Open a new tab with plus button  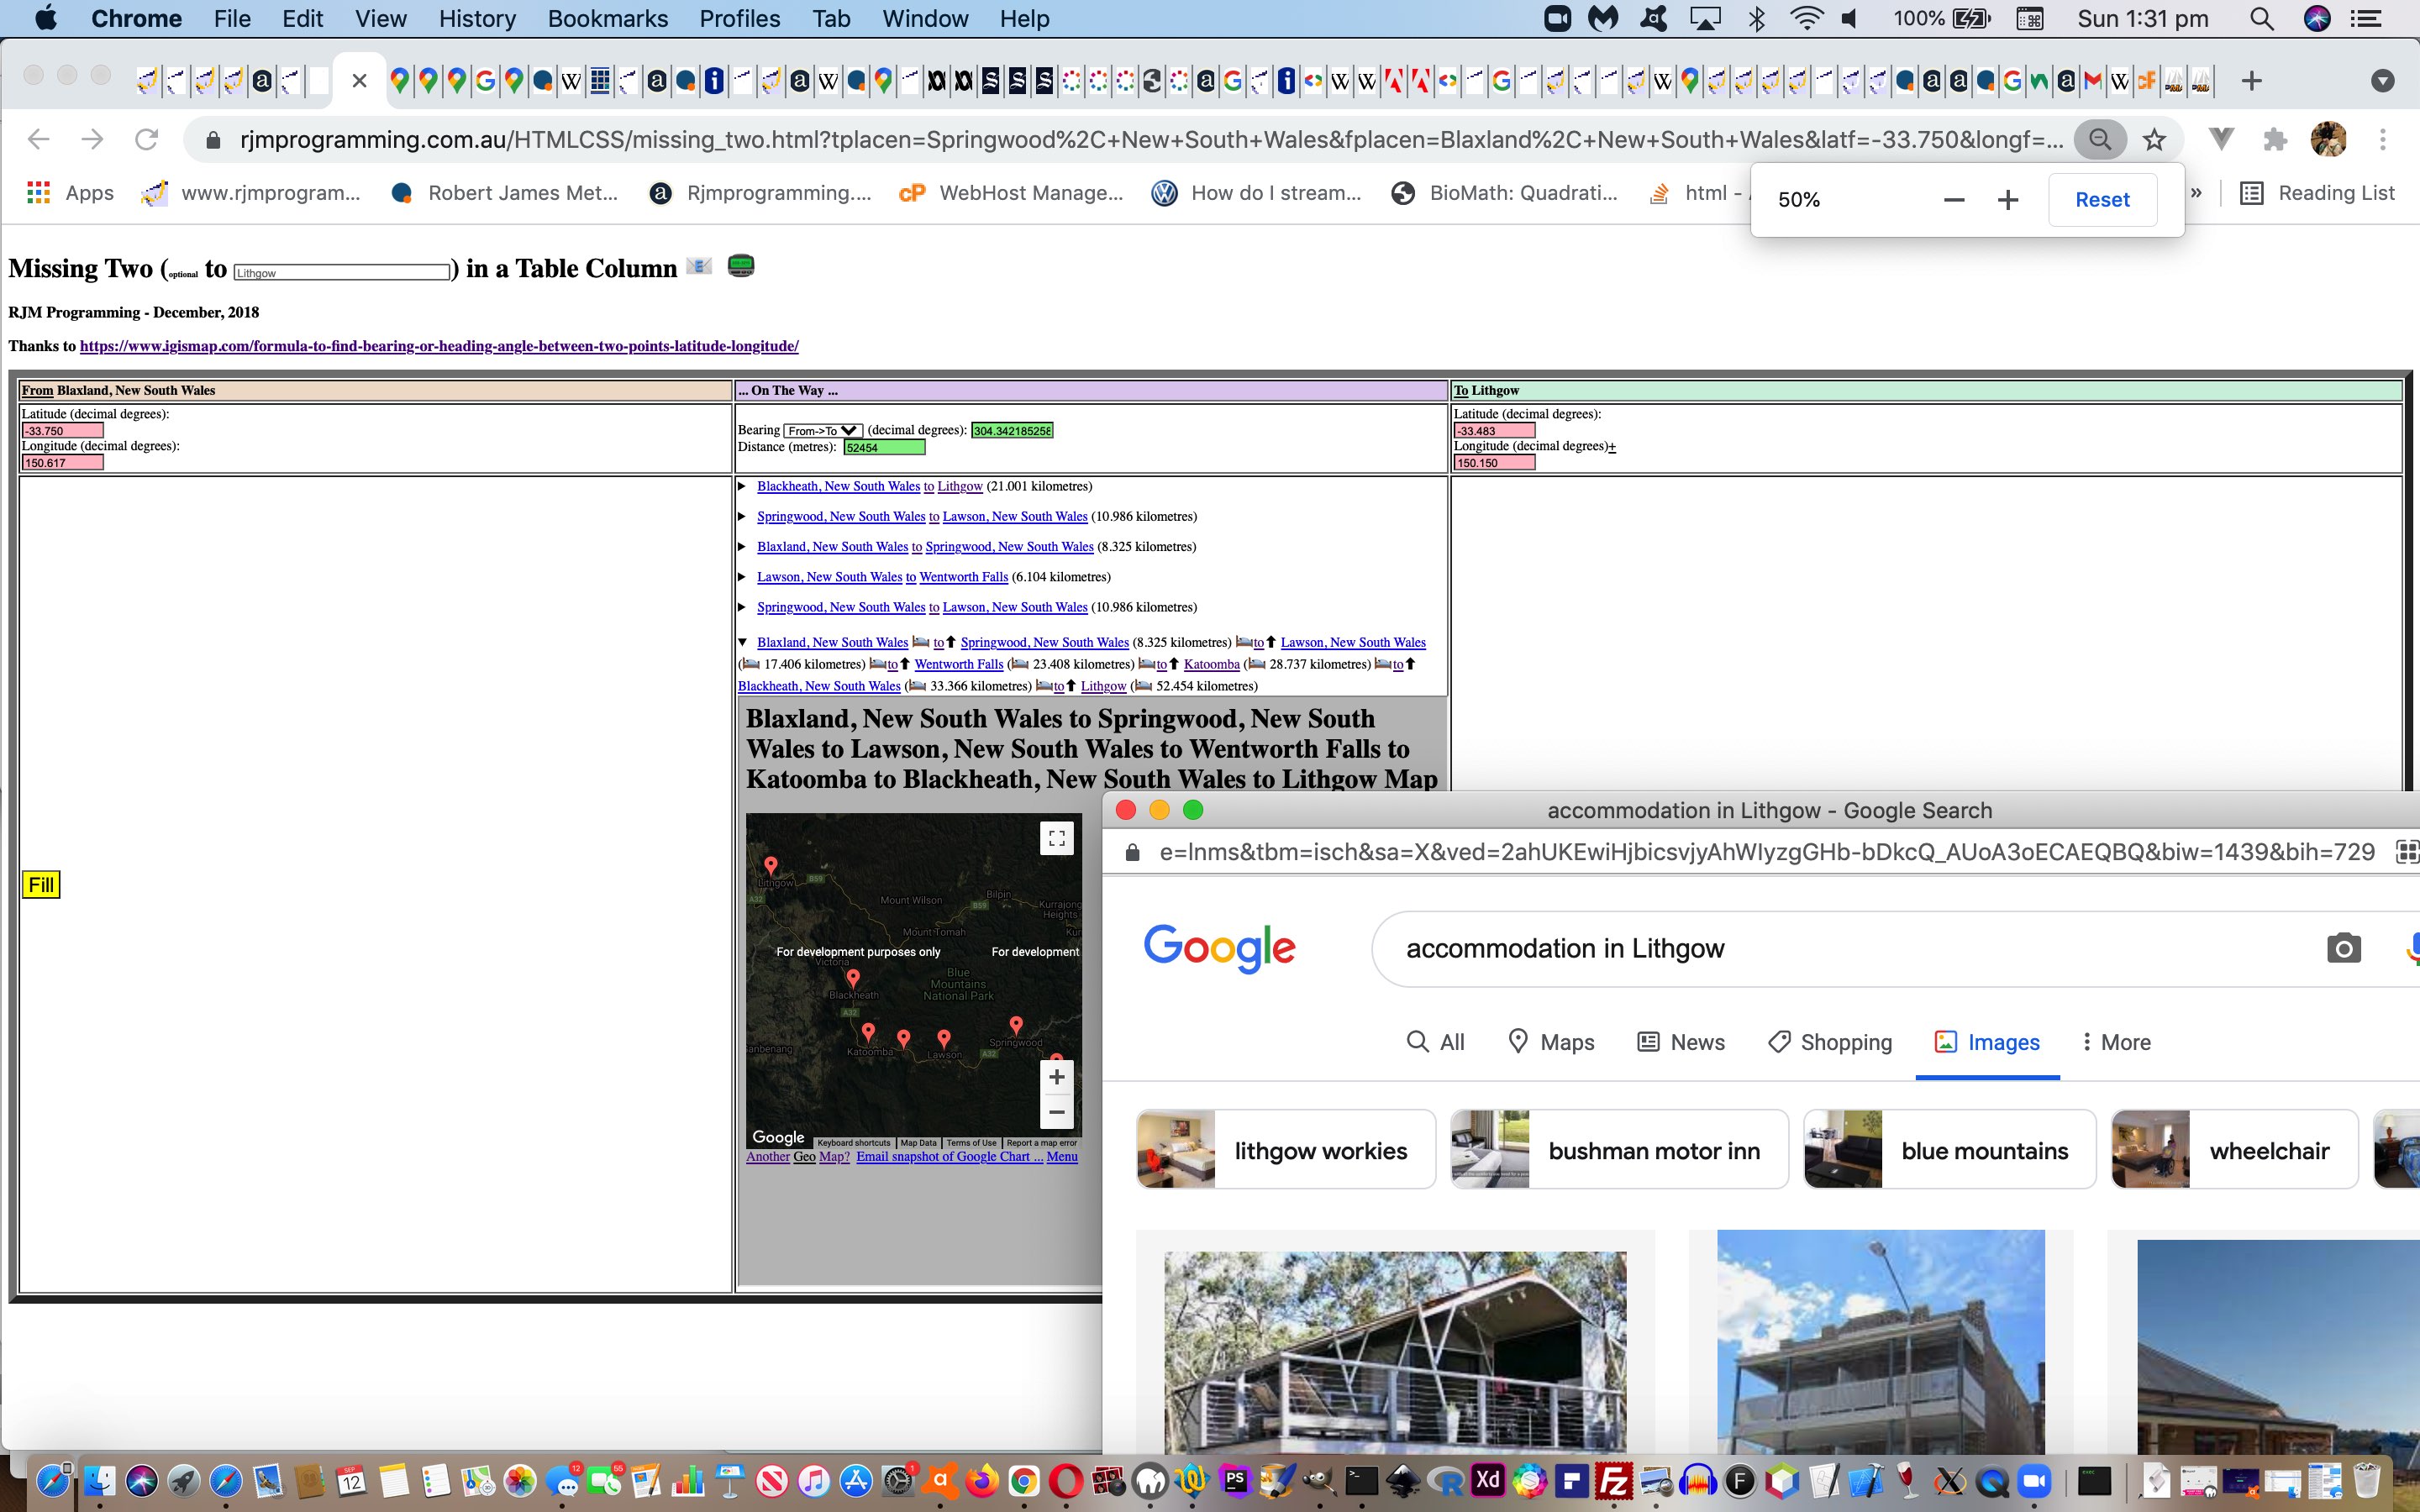(x=2251, y=81)
